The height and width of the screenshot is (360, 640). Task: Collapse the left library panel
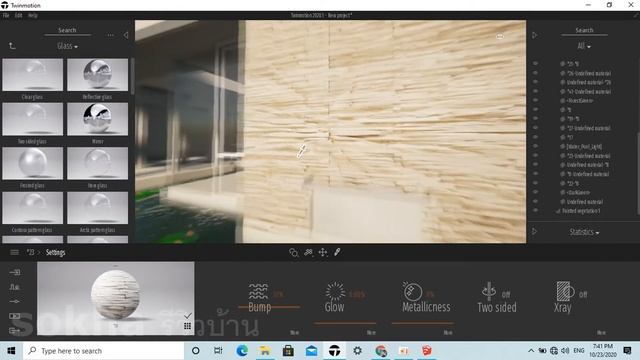coord(126,36)
